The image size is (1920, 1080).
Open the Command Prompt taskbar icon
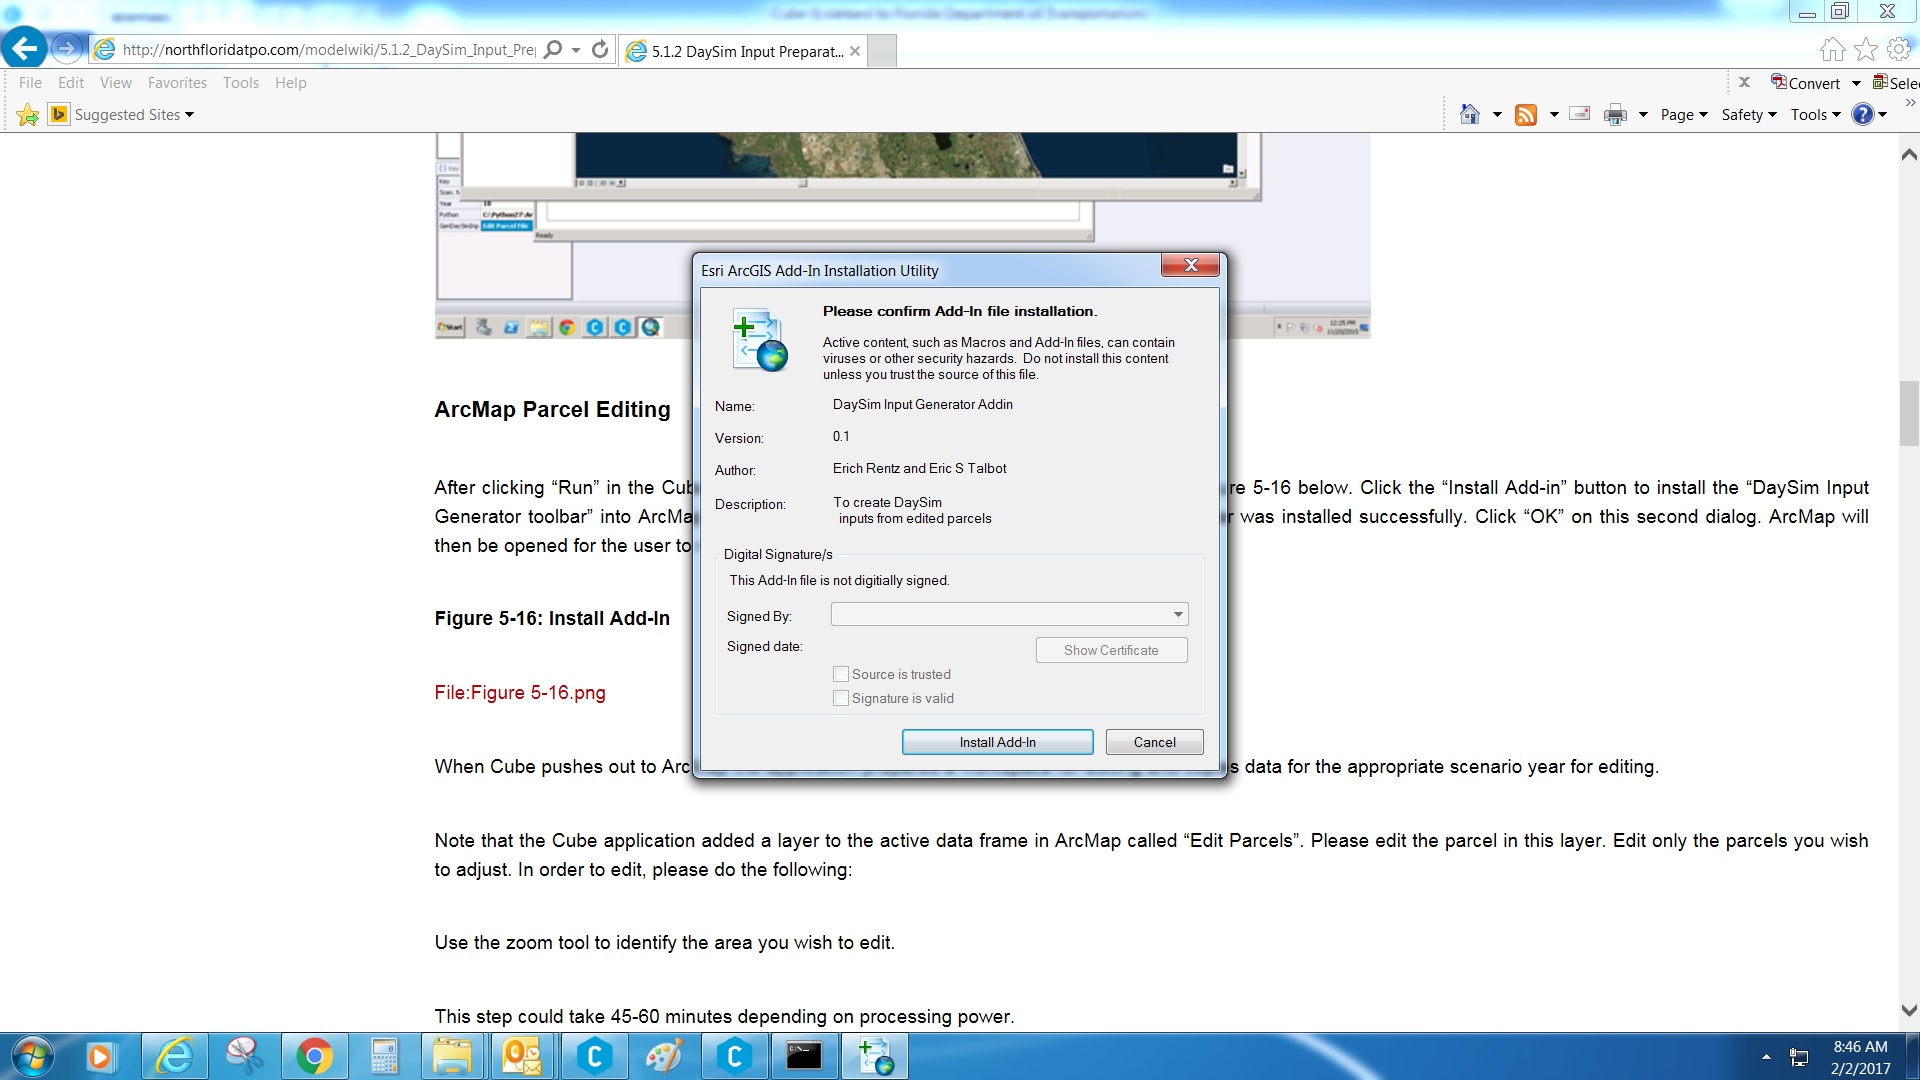[x=804, y=1056]
